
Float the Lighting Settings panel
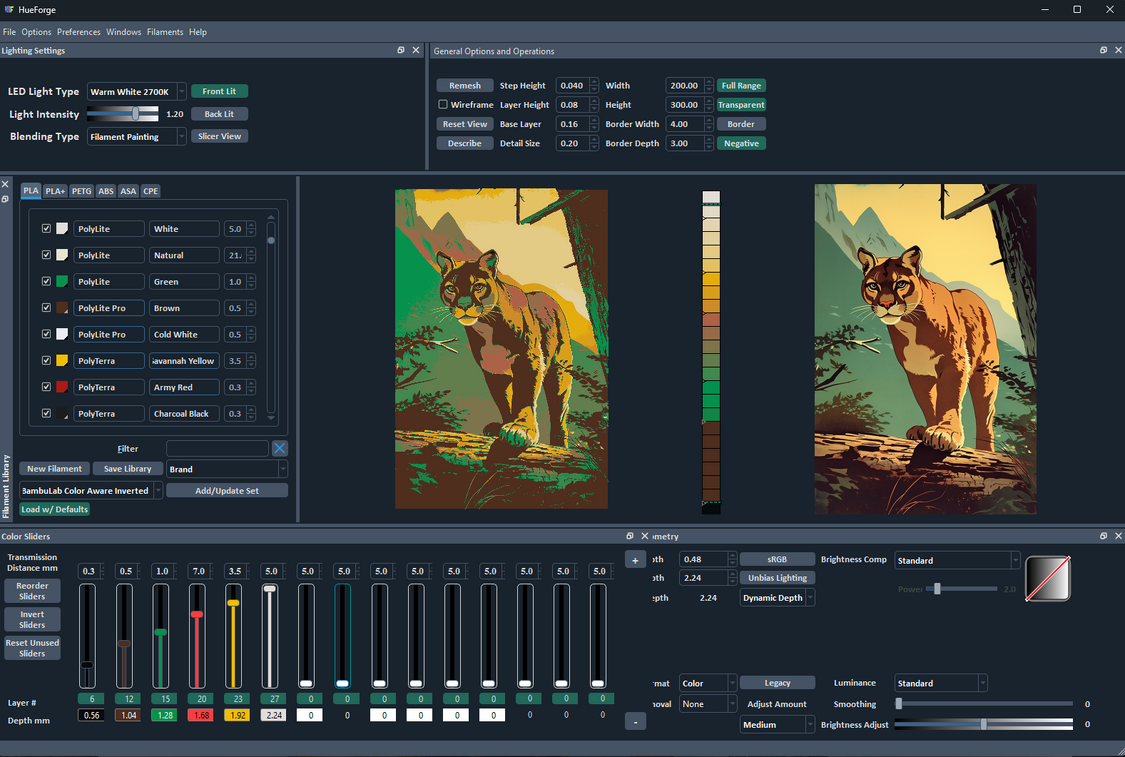(401, 50)
